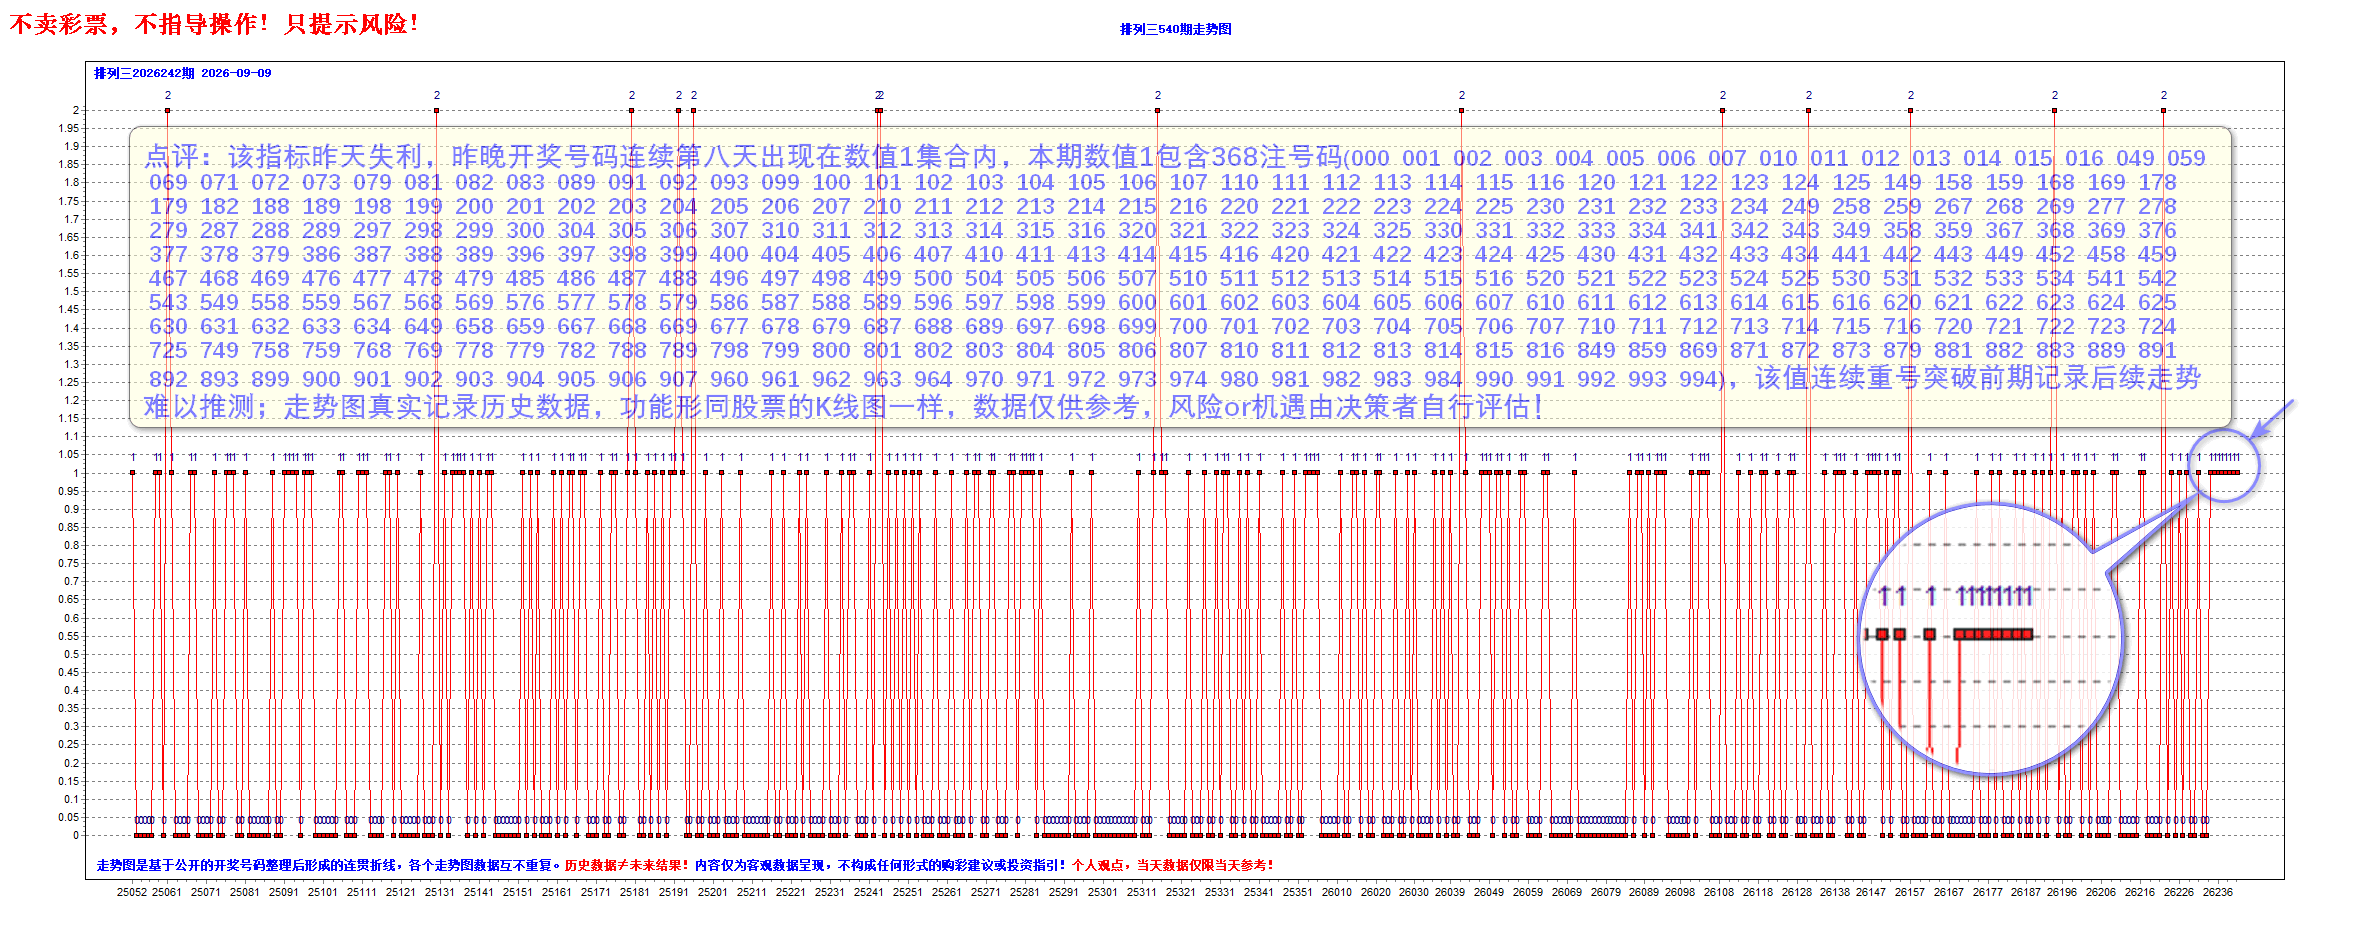Click the y-axis label "1.95"
The height and width of the screenshot is (926, 2354).
tap(68, 128)
